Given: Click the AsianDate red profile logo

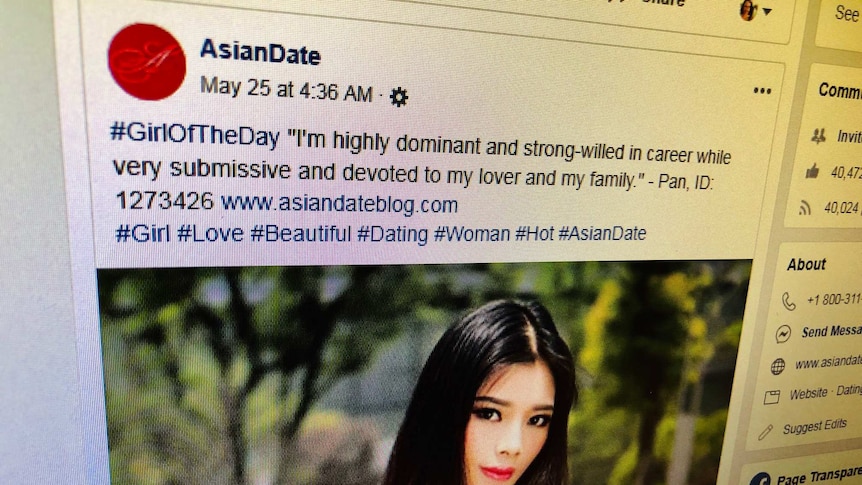Looking at the screenshot, I should click(147, 62).
